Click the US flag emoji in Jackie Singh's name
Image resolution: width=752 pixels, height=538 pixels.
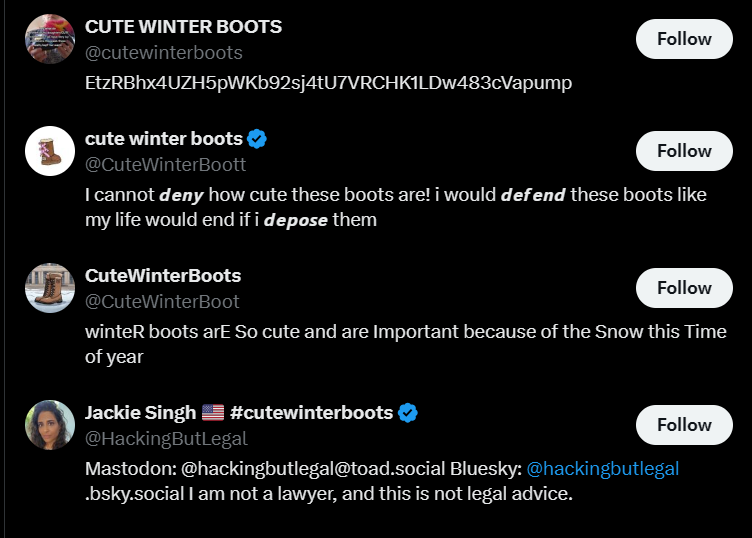click(x=213, y=412)
